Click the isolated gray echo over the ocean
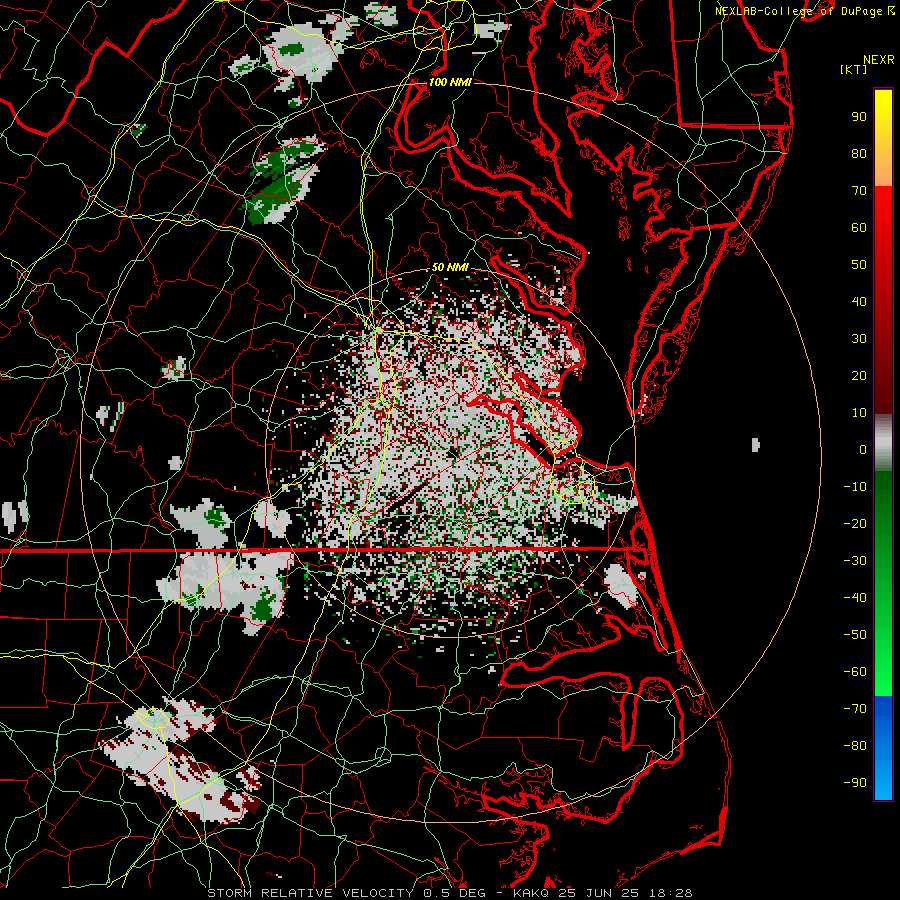 [756, 444]
